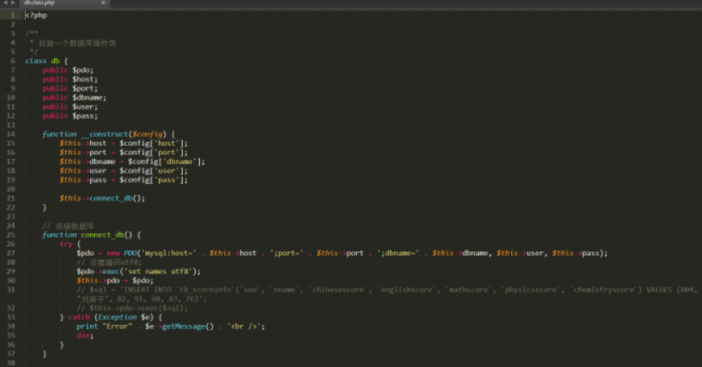The height and width of the screenshot is (367, 702).
Task: Click 'public $pdo;' property line
Action: tap(68, 70)
